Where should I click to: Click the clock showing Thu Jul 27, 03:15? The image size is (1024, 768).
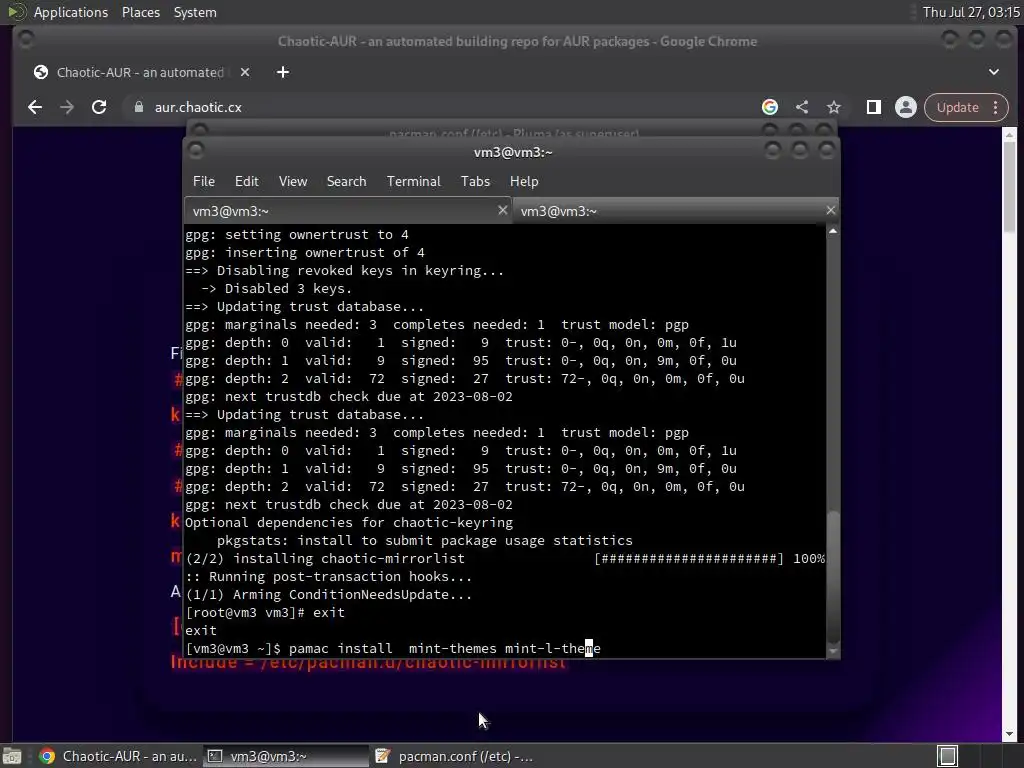[971, 12]
